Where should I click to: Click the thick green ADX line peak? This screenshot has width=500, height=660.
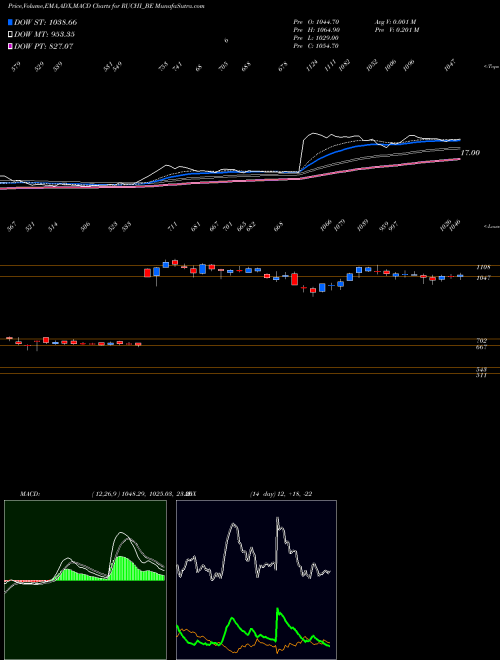coord(277,609)
